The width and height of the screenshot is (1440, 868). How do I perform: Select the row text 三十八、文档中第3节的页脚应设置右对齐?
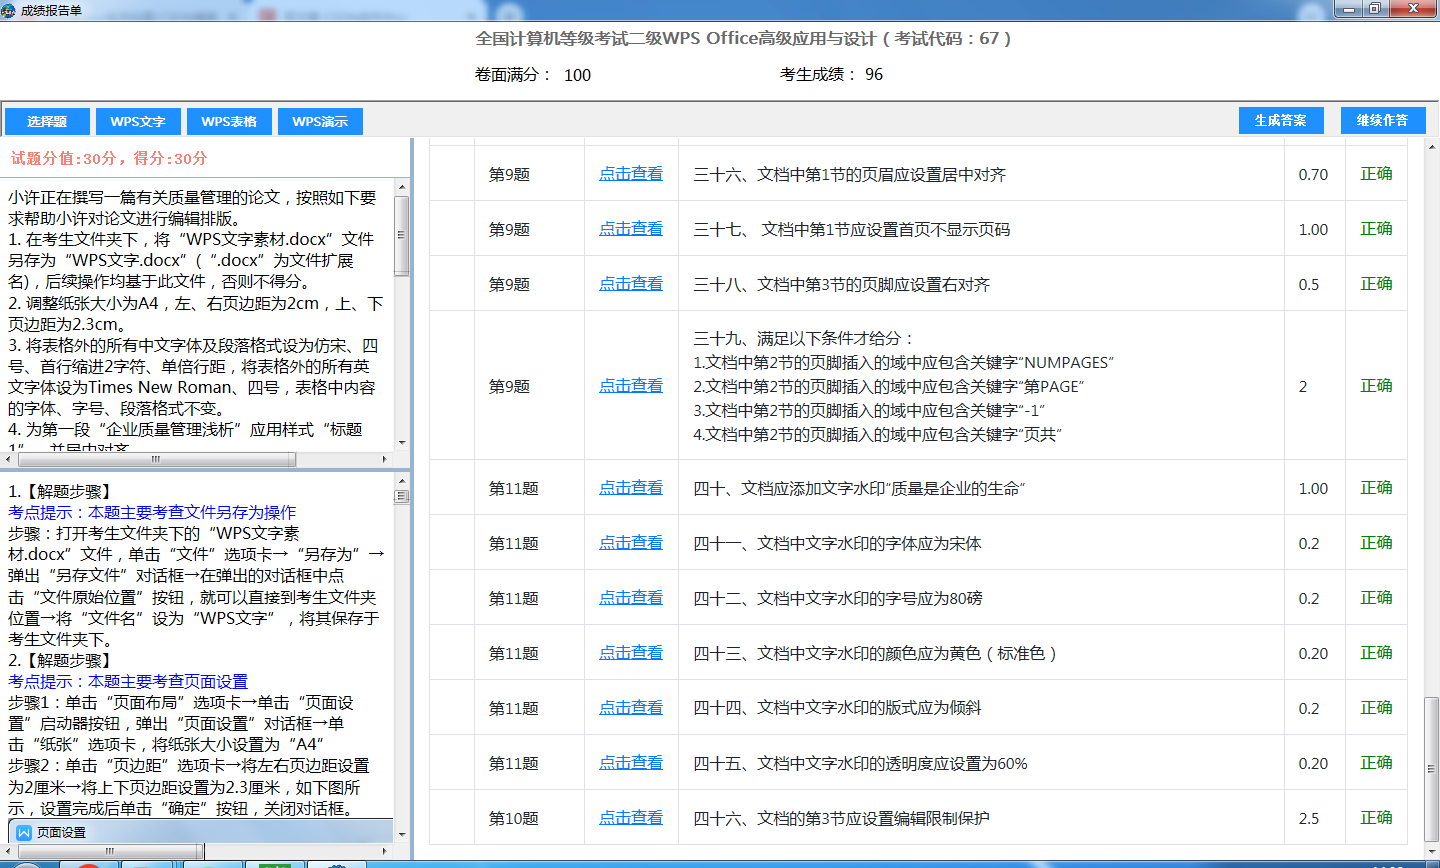click(x=842, y=284)
